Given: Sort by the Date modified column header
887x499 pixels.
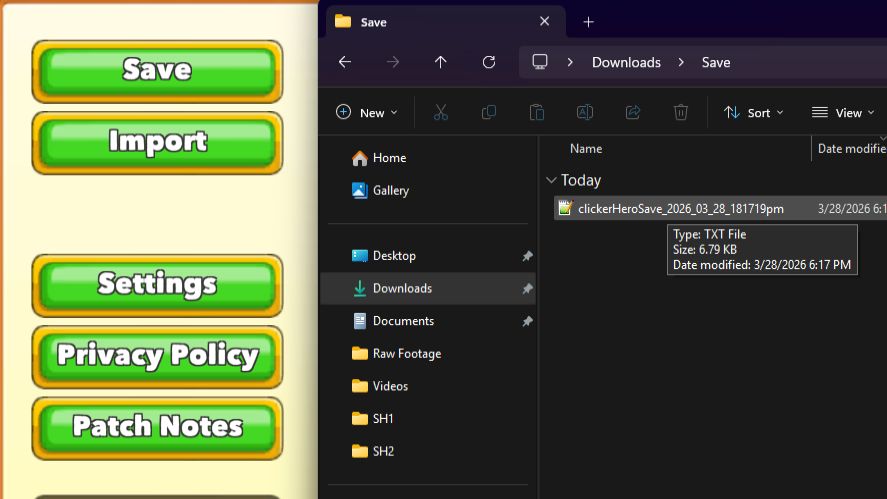Looking at the screenshot, I should tap(850, 149).
